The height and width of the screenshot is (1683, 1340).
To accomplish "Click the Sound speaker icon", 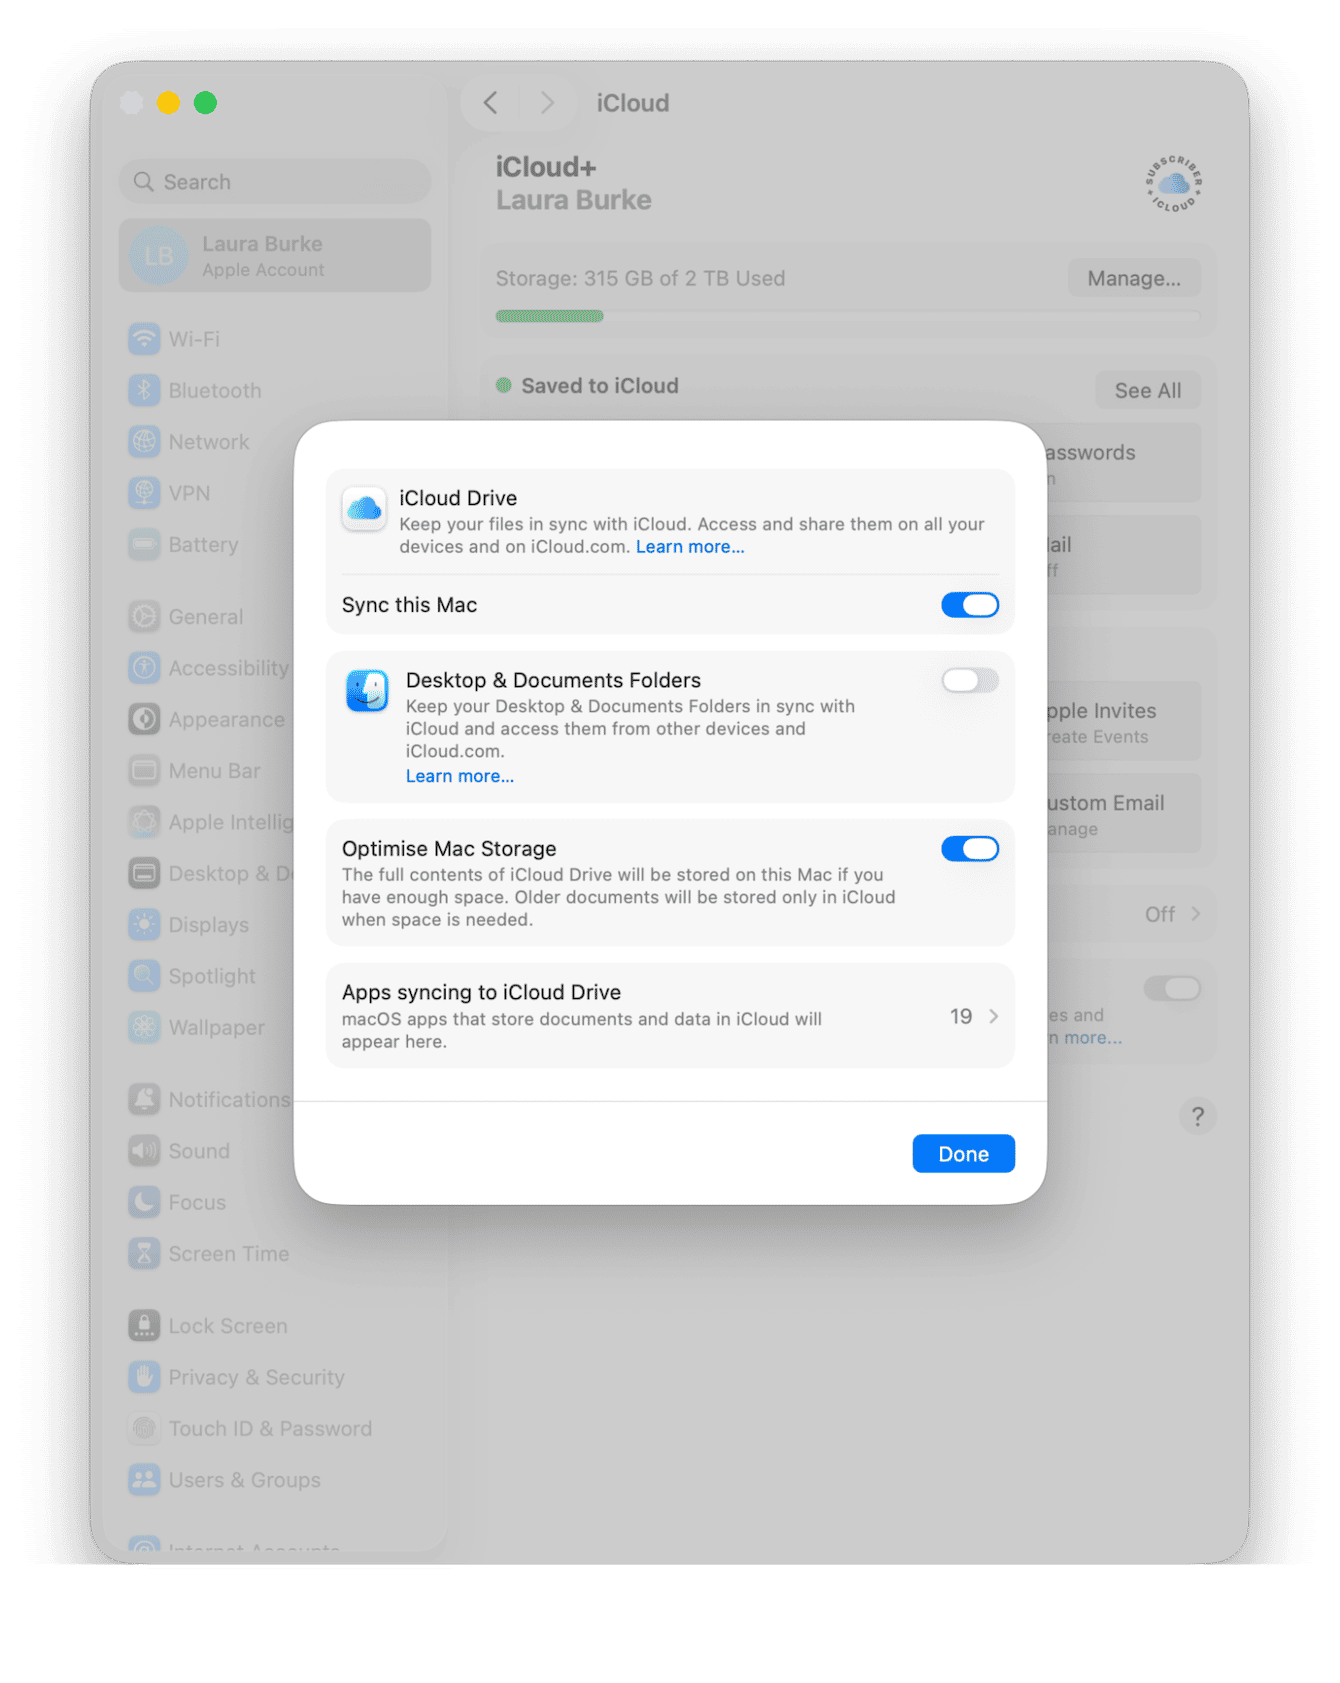I will (144, 1151).
